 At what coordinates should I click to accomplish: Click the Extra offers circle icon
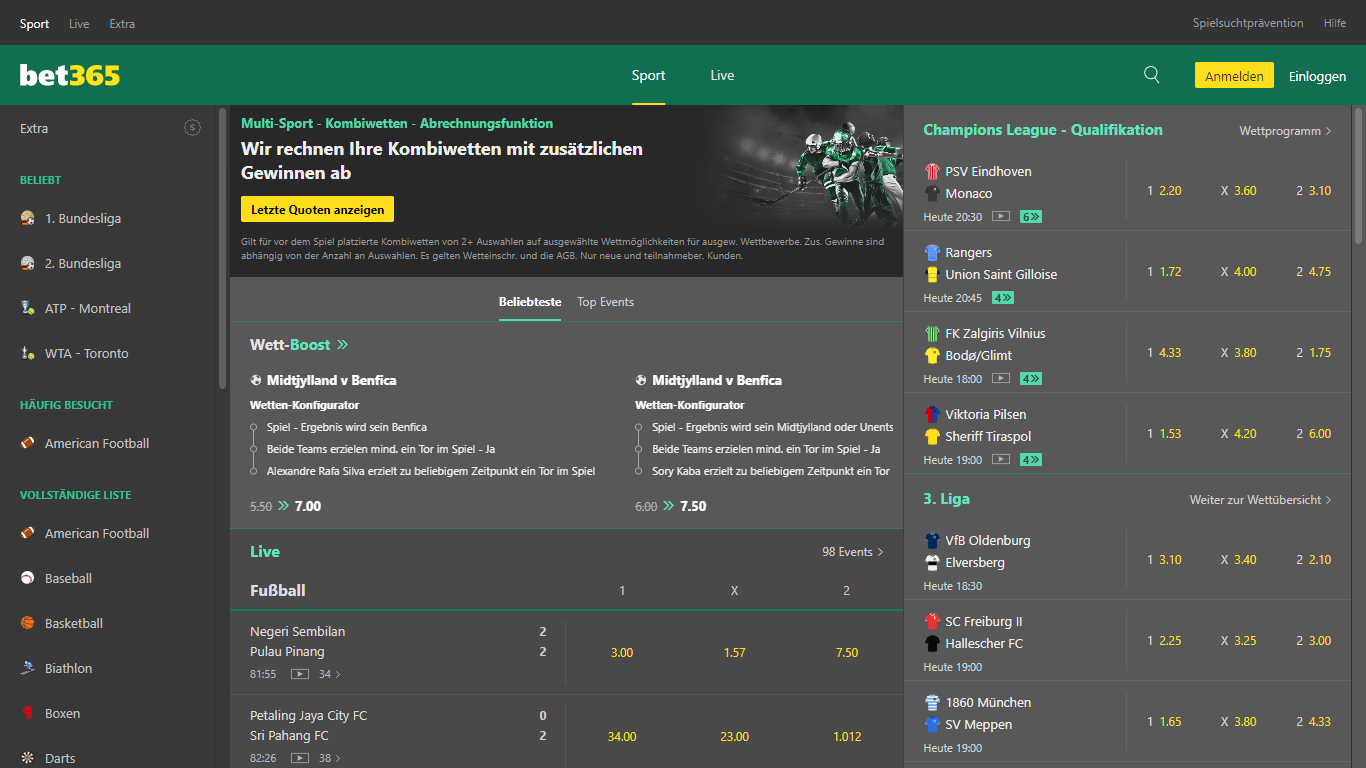click(193, 128)
